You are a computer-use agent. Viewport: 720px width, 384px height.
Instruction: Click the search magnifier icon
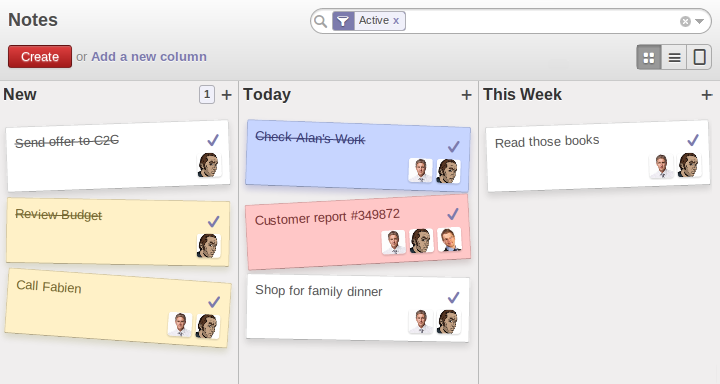click(321, 21)
